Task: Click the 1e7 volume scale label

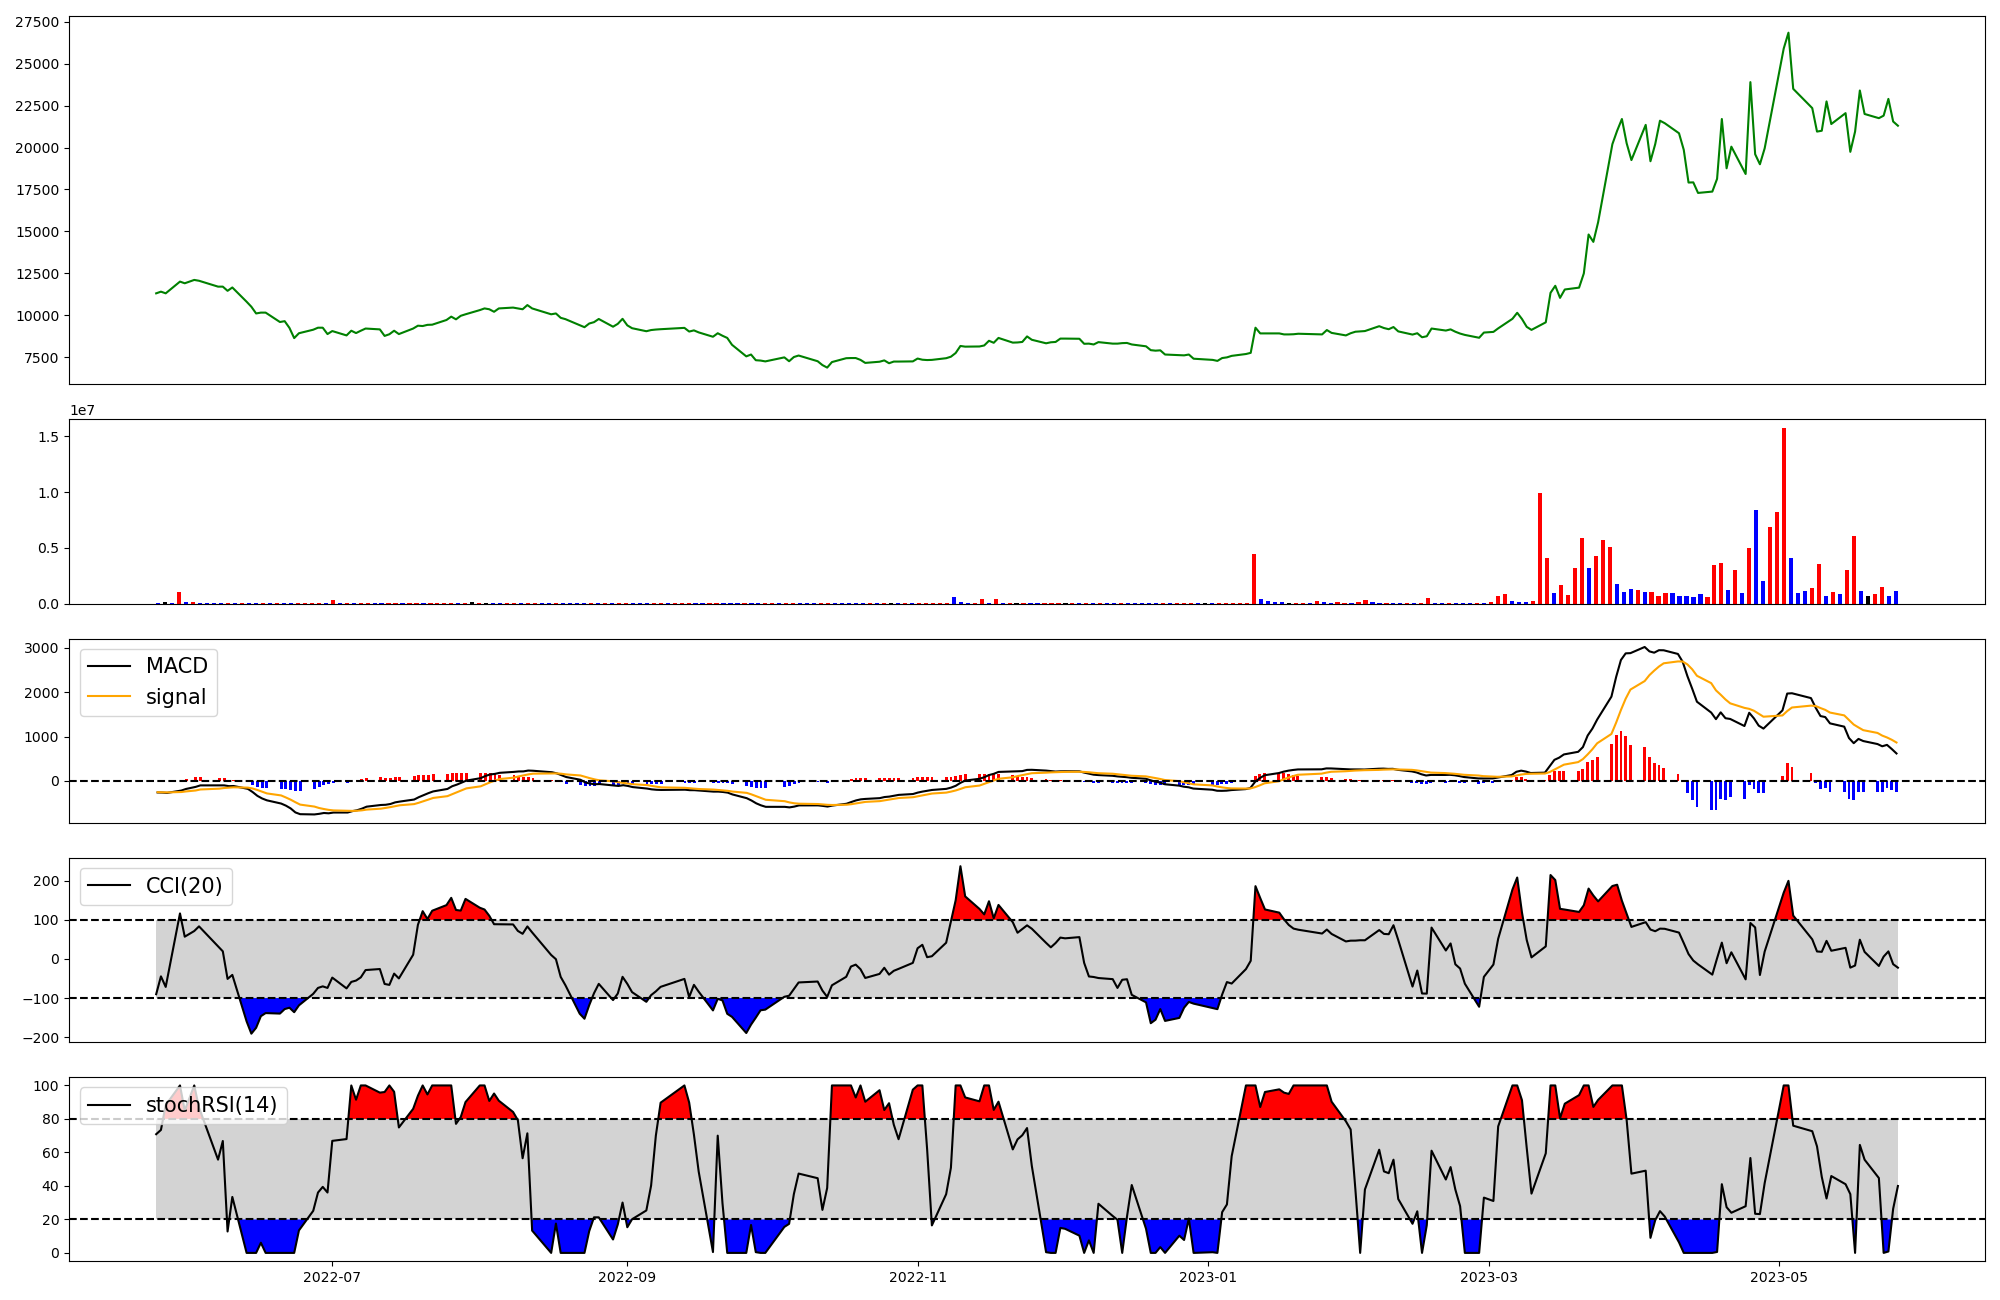Action: point(82,410)
